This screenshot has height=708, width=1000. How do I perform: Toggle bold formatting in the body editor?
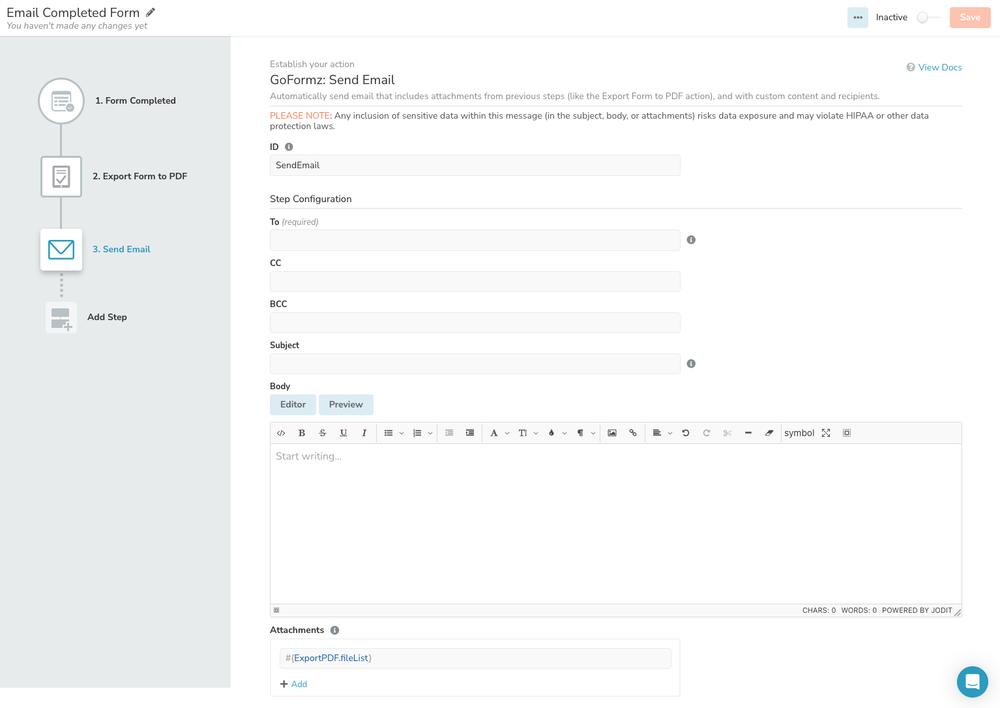click(301, 432)
